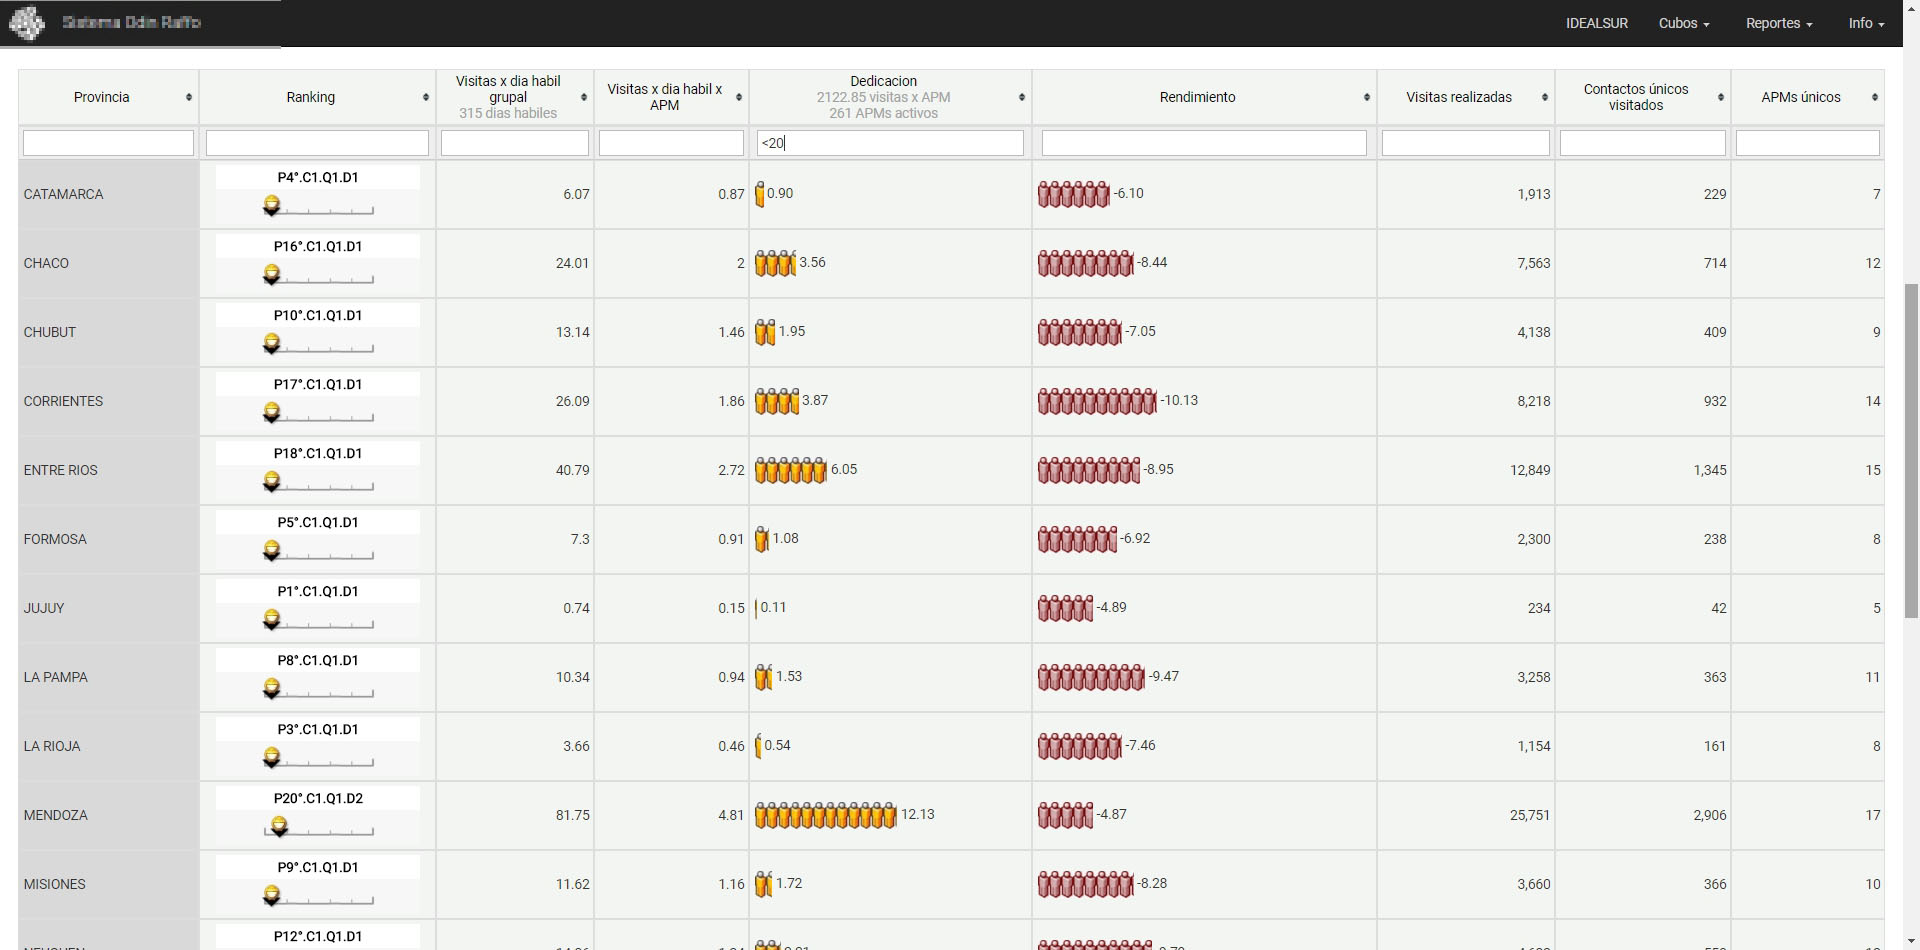Image resolution: width=1920 pixels, height=950 pixels.
Task: Click the ENTRE RIOS province cell
Action: (x=108, y=470)
